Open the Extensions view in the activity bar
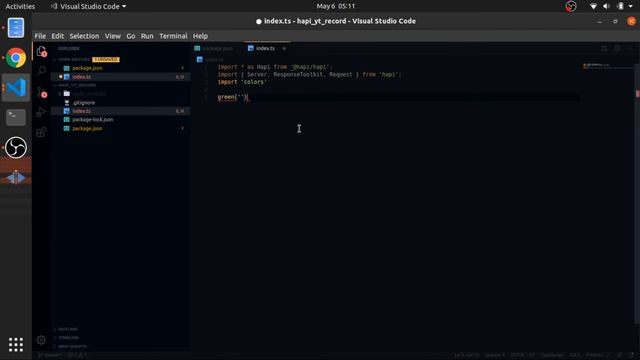Viewport: 640px width, 360px height. click(x=41, y=132)
